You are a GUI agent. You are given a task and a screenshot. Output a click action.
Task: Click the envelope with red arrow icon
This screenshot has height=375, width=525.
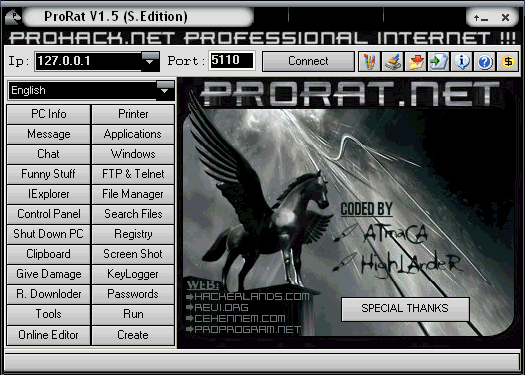click(x=416, y=61)
